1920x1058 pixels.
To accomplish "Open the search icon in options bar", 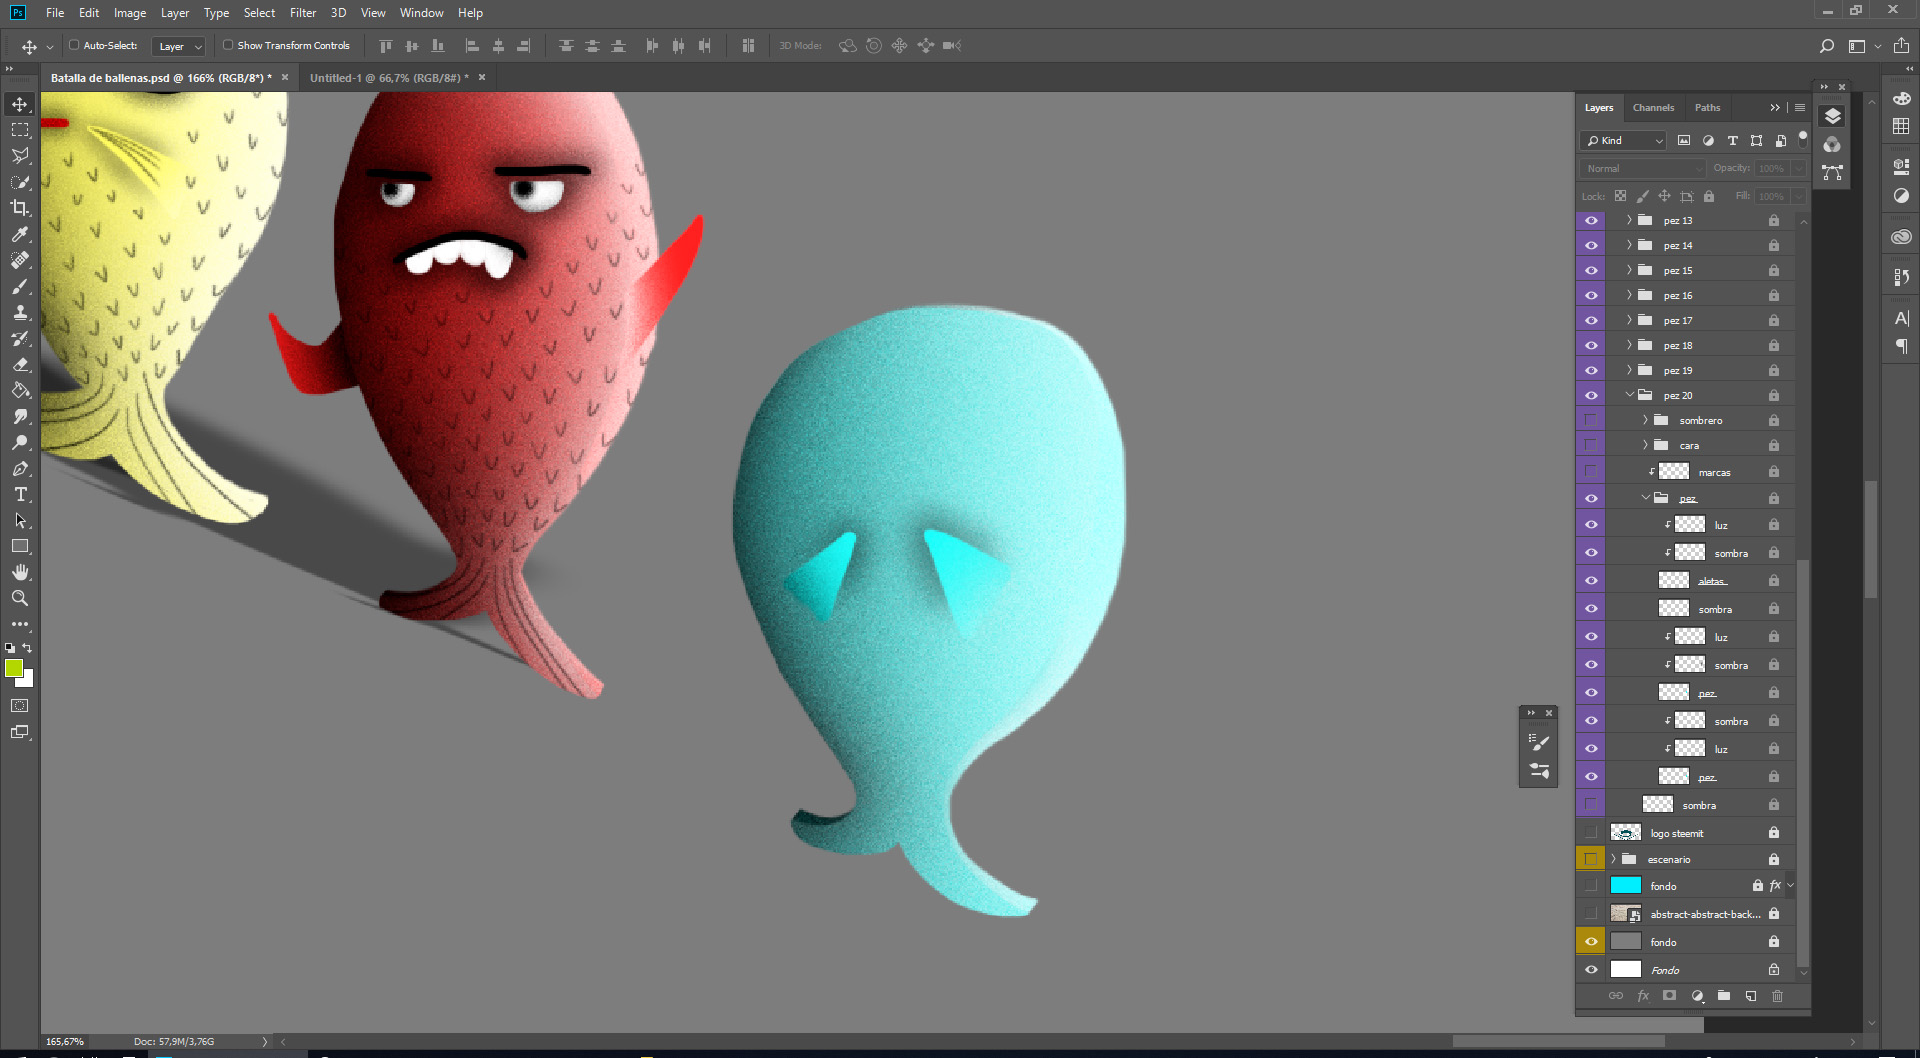I will click(x=1826, y=46).
